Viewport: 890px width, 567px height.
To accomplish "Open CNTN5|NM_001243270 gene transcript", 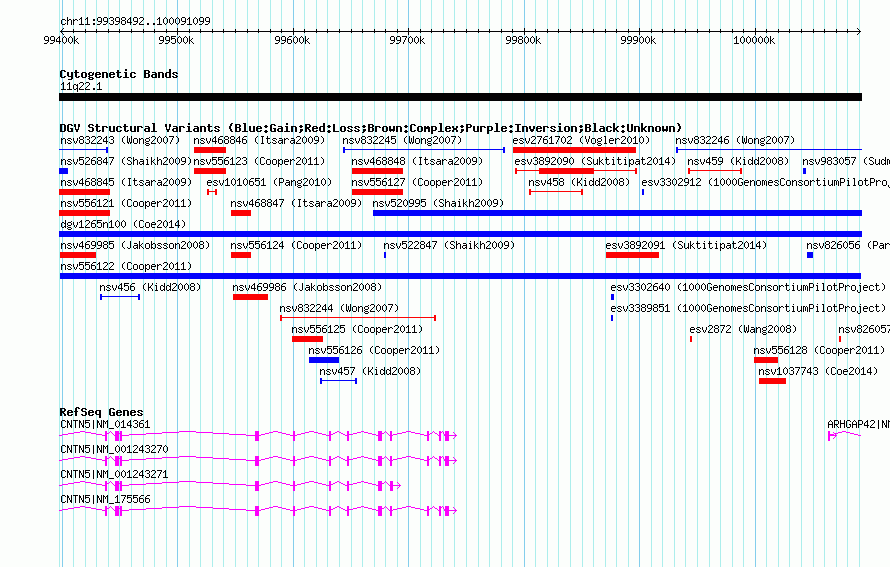I will click(258, 460).
